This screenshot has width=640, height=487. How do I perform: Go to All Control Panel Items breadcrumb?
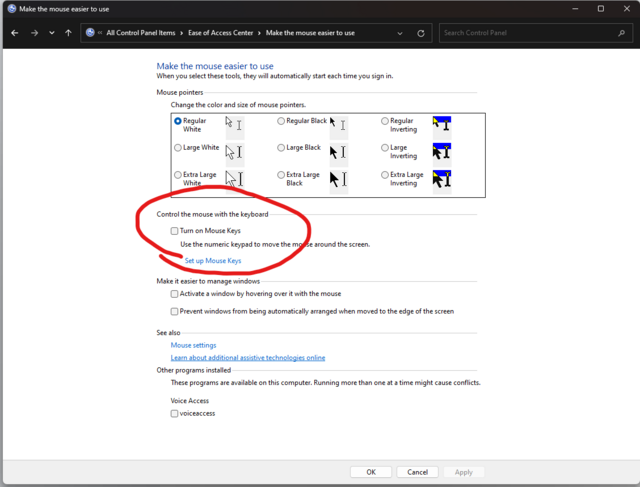[x=140, y=33]
